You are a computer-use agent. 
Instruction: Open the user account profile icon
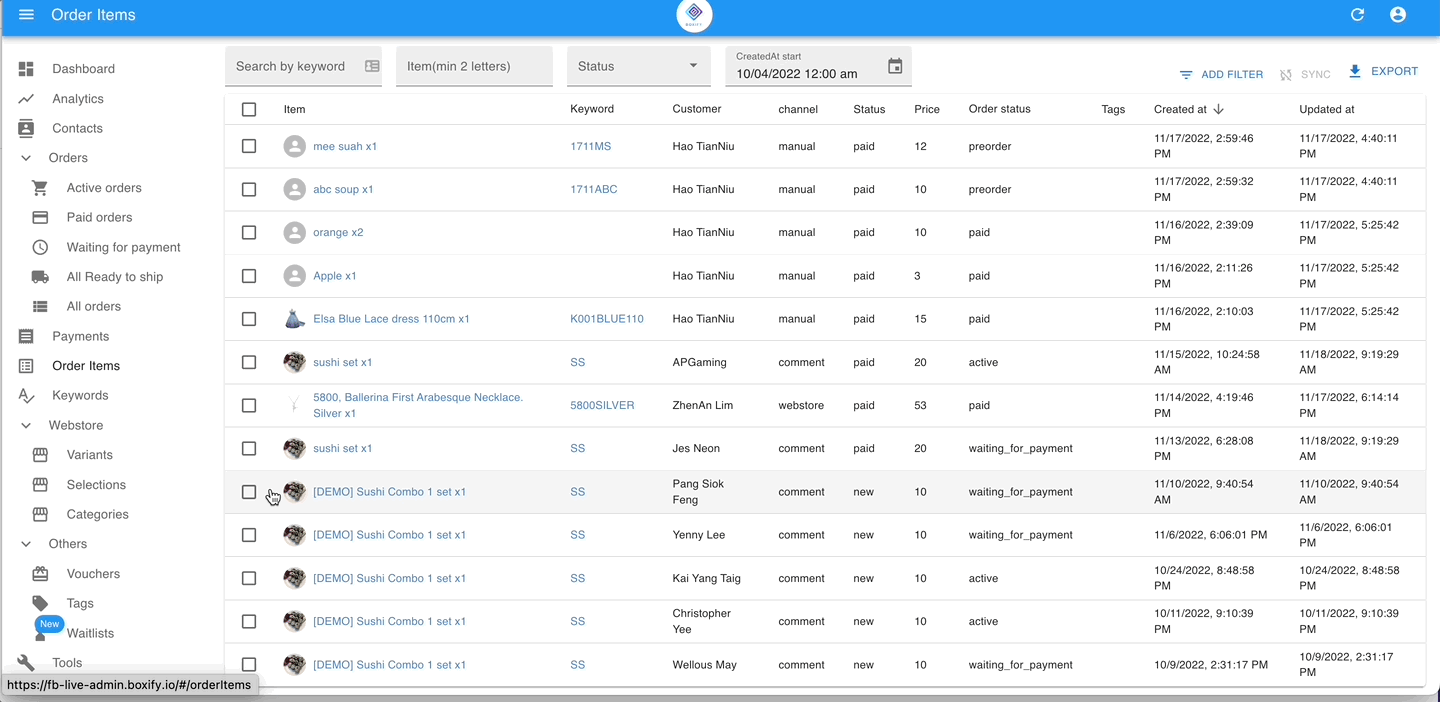tap(1398, 15)
